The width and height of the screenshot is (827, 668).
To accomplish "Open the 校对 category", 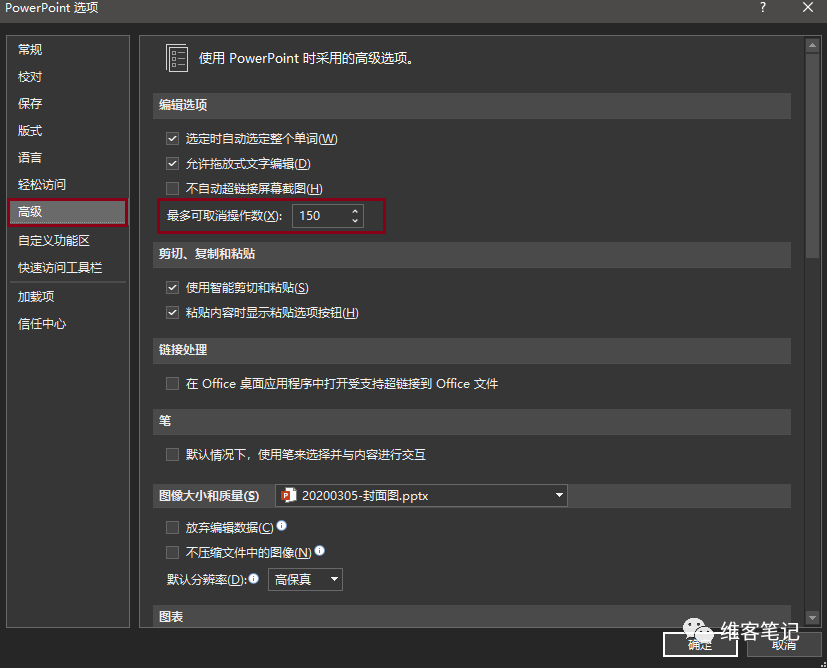I will pos(68,77).
